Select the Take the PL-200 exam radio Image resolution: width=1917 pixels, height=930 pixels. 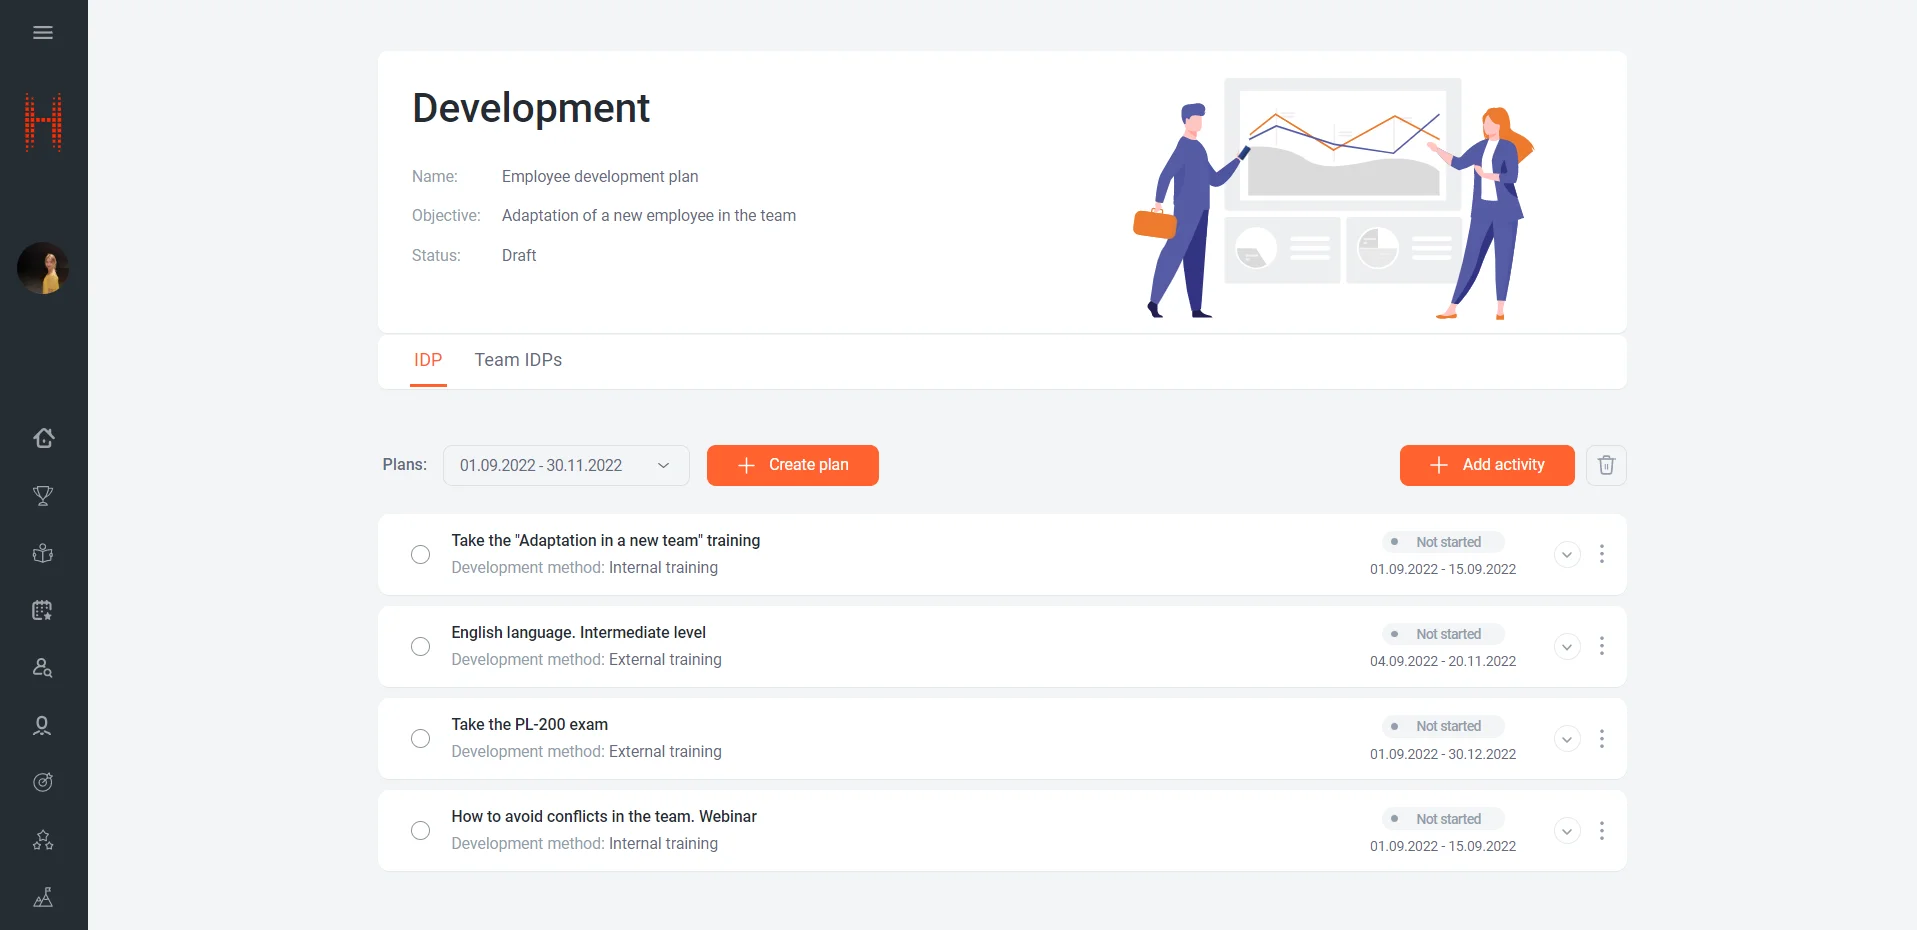pyautogui.click(x=421, y=738)
